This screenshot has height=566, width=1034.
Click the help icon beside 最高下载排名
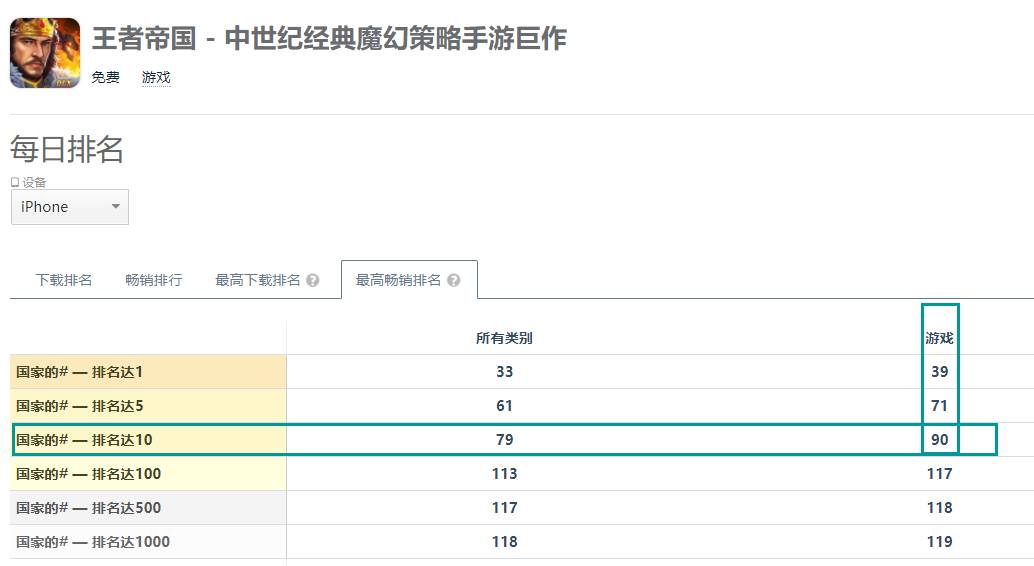(313, 280)
